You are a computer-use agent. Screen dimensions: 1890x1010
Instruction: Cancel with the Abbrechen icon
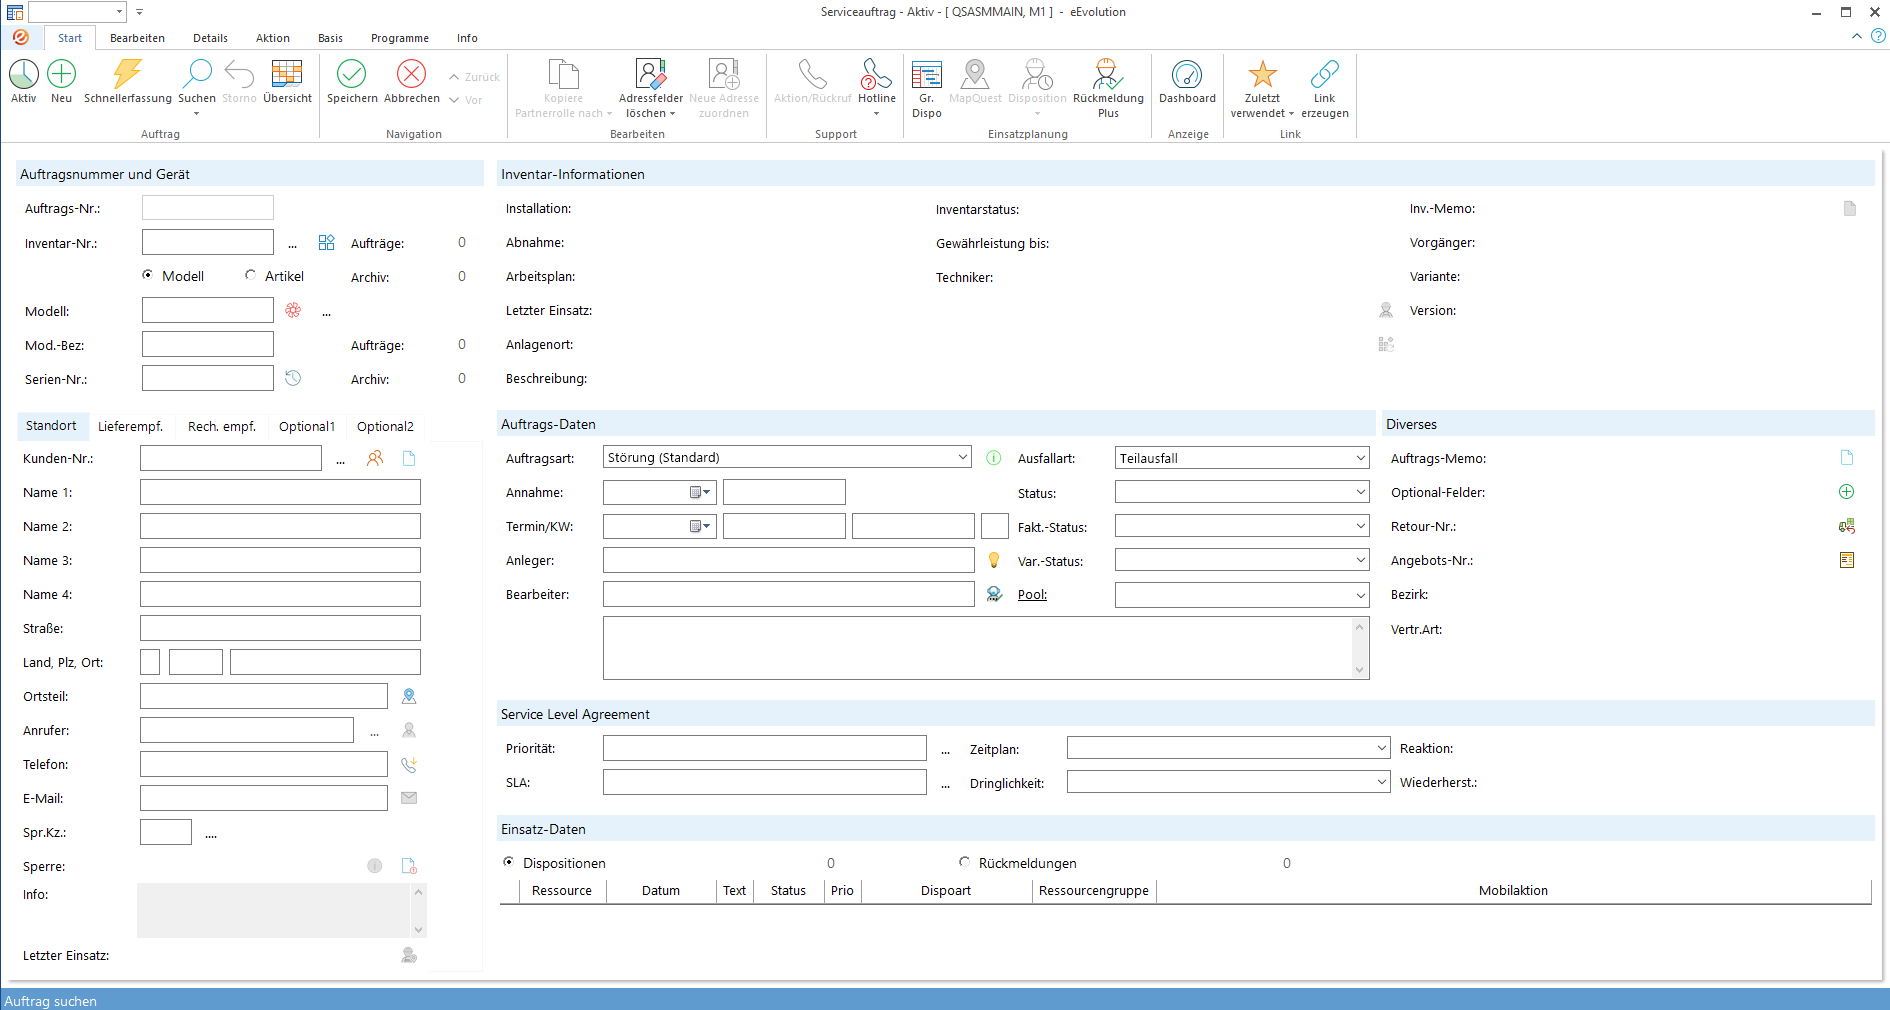[x=411, y=74]
